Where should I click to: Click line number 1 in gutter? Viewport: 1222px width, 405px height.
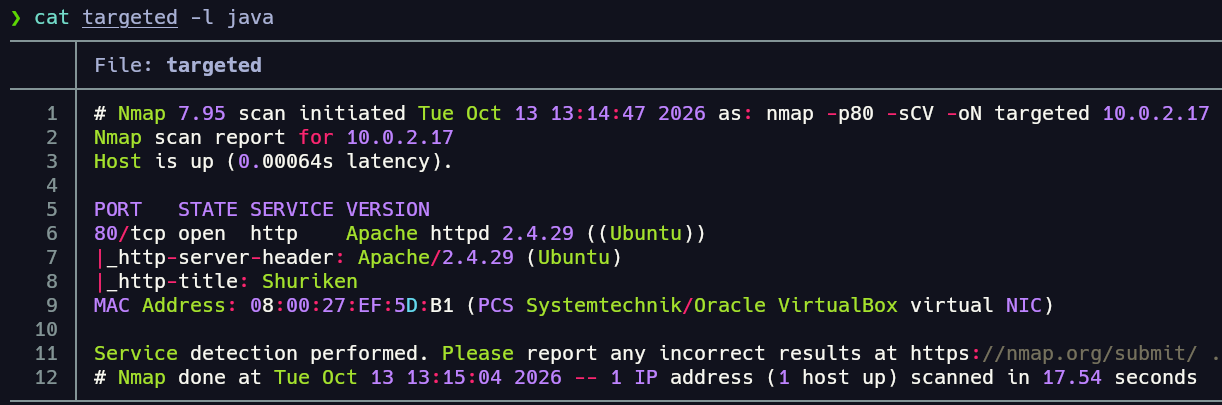tap(52, 113)
